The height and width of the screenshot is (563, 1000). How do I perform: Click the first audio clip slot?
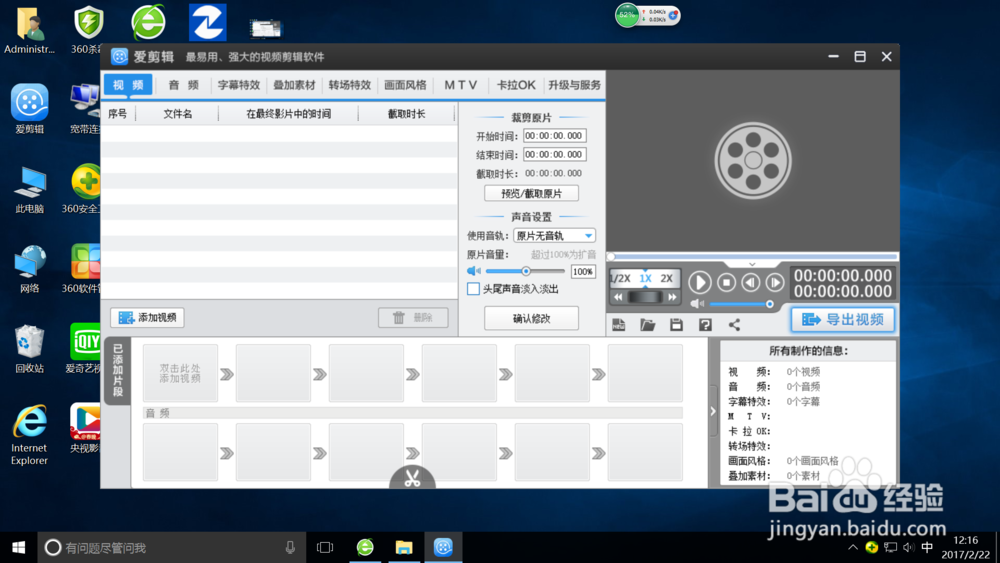pos(180,452)
